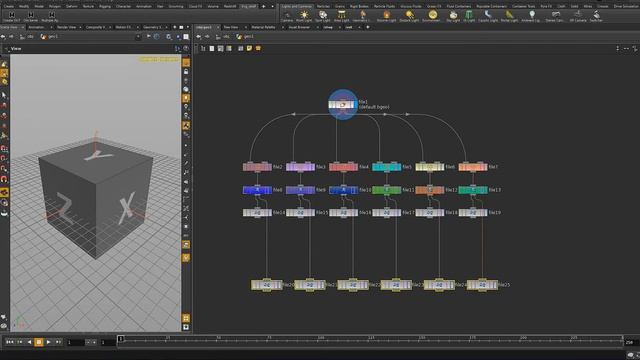
Task: Add a sticky note in network editor
Action: [249, 48]
